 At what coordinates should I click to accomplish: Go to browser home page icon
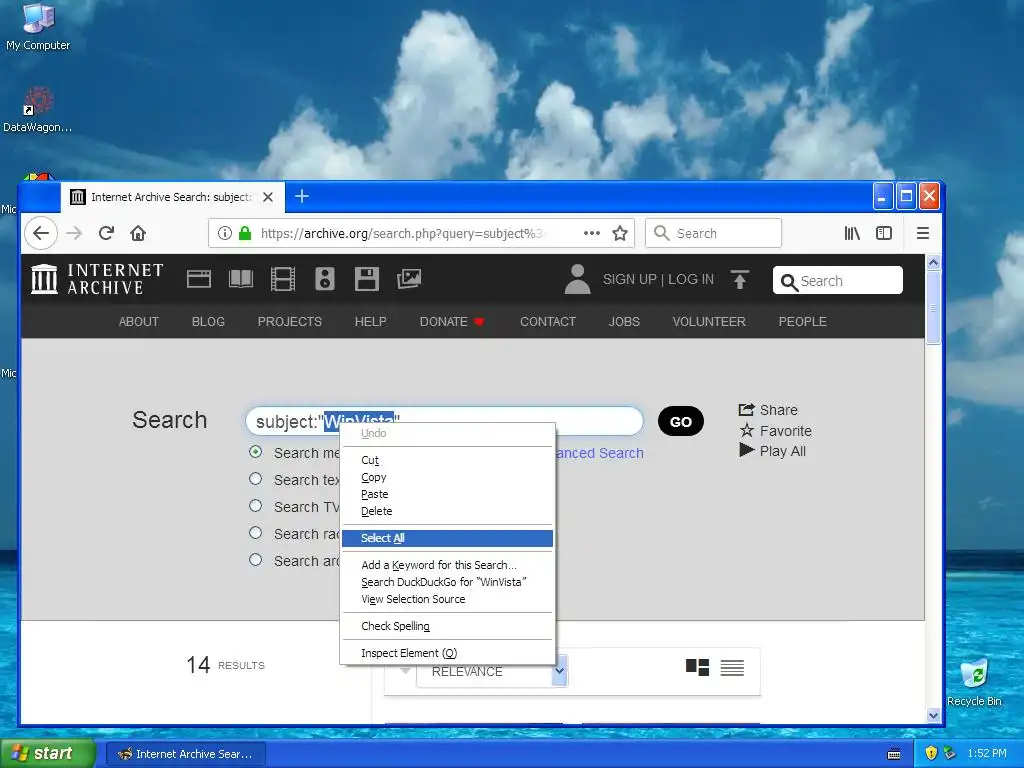(138, 233)
